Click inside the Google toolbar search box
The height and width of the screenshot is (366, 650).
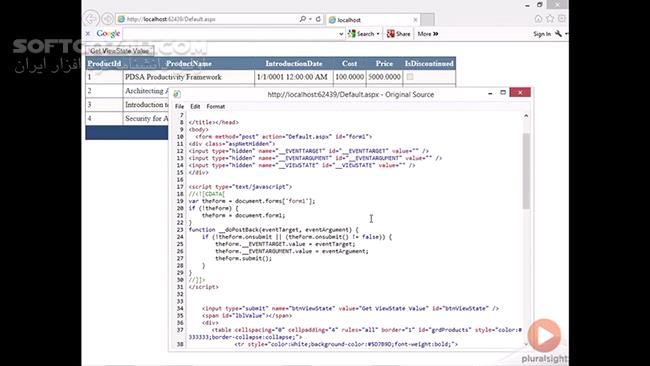[230, 34]
